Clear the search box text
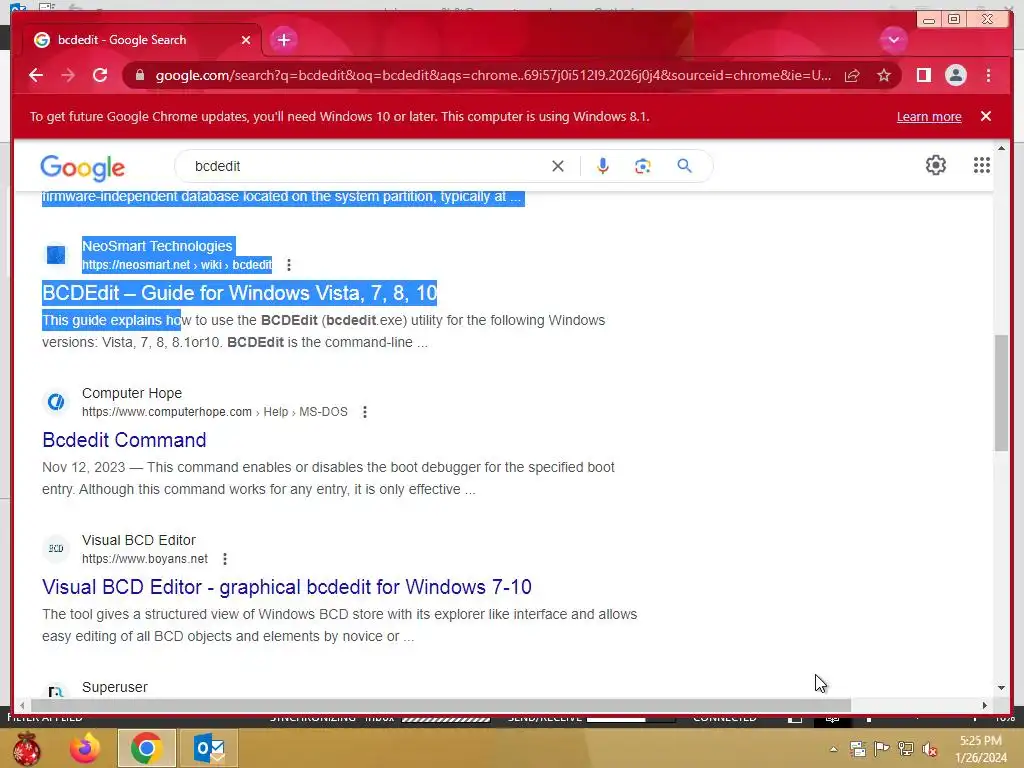 pyautogui.click(x=558, y=166)
